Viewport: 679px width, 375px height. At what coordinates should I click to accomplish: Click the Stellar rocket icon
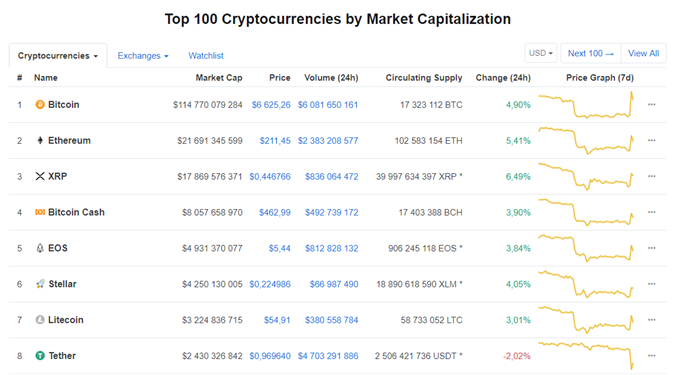click(40, 284)
